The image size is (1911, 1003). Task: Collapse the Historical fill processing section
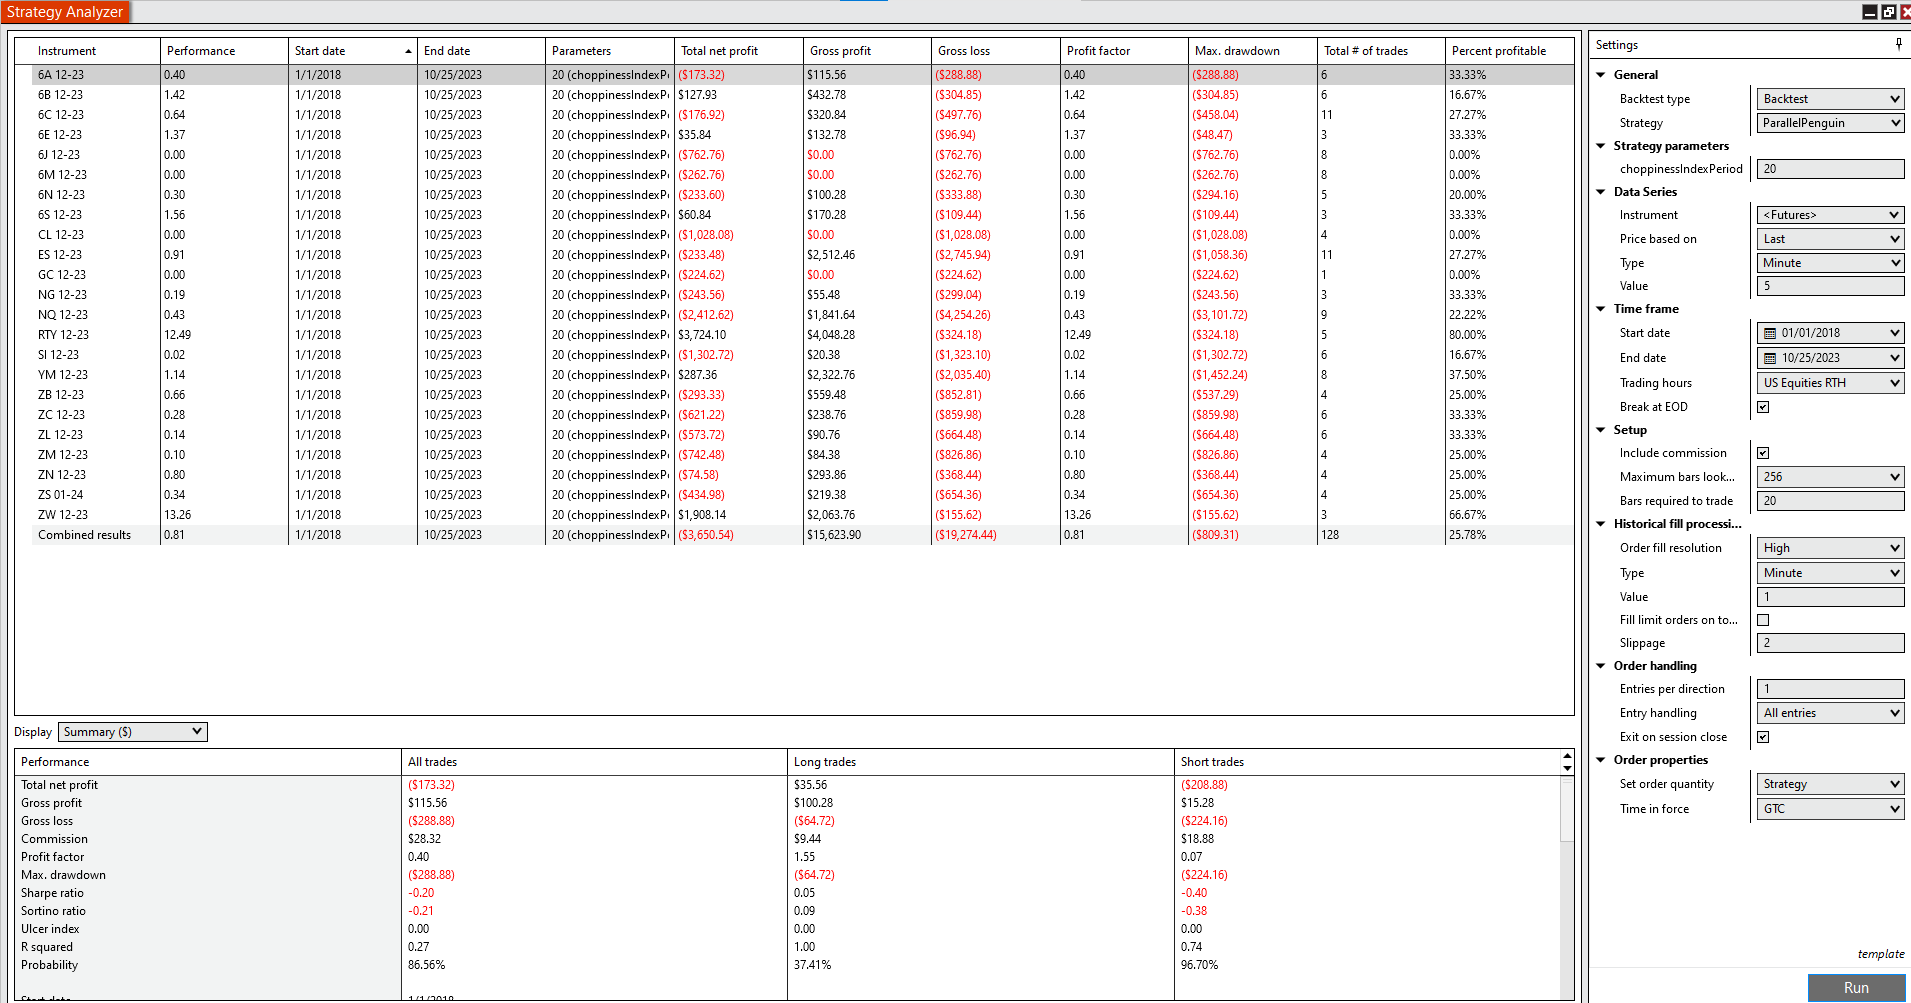pyautogui.click(x=1601, y=524)
